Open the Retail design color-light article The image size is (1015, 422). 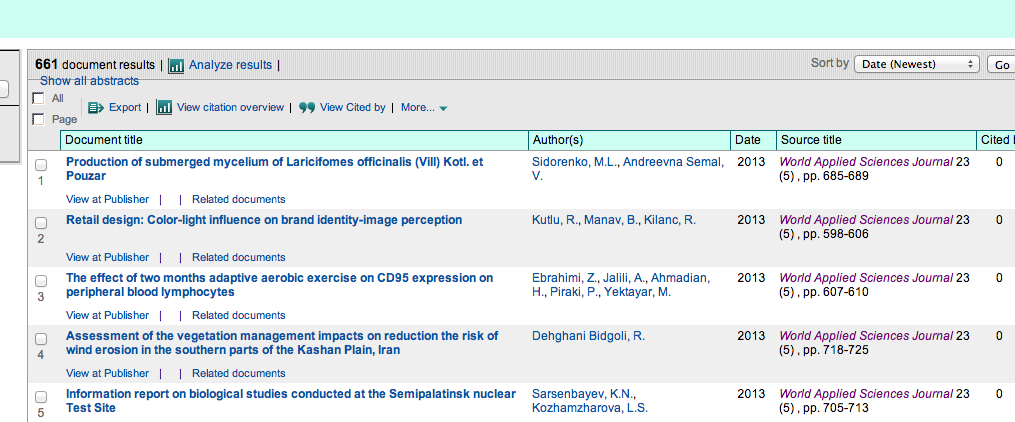tap(264, 220)
